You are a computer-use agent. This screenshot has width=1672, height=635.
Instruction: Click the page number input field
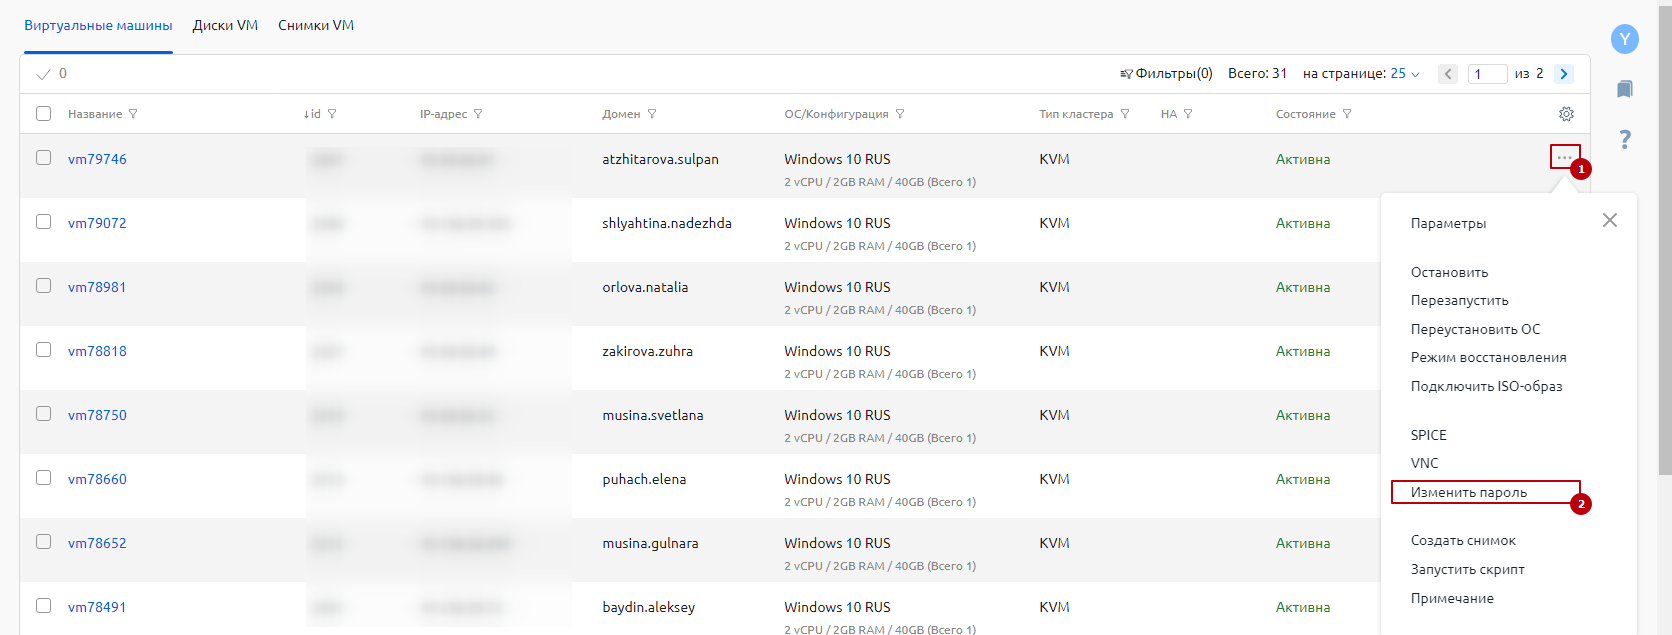[x=1487, y=74]
